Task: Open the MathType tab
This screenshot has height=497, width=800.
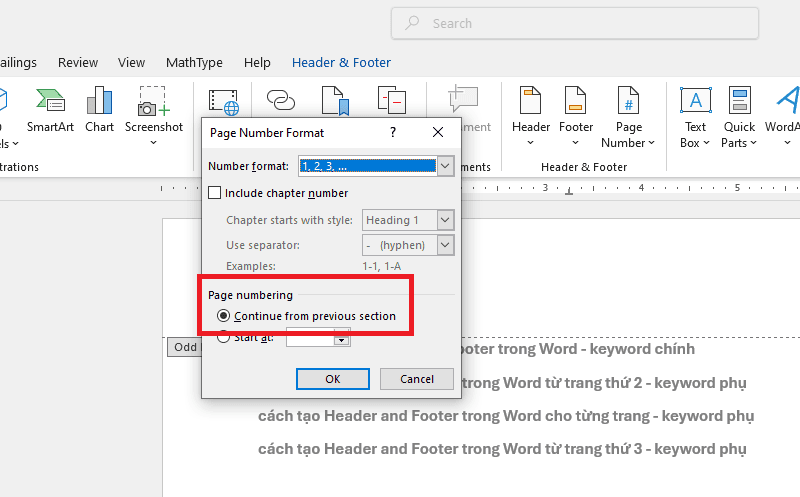Action: (x=194, y=62)
